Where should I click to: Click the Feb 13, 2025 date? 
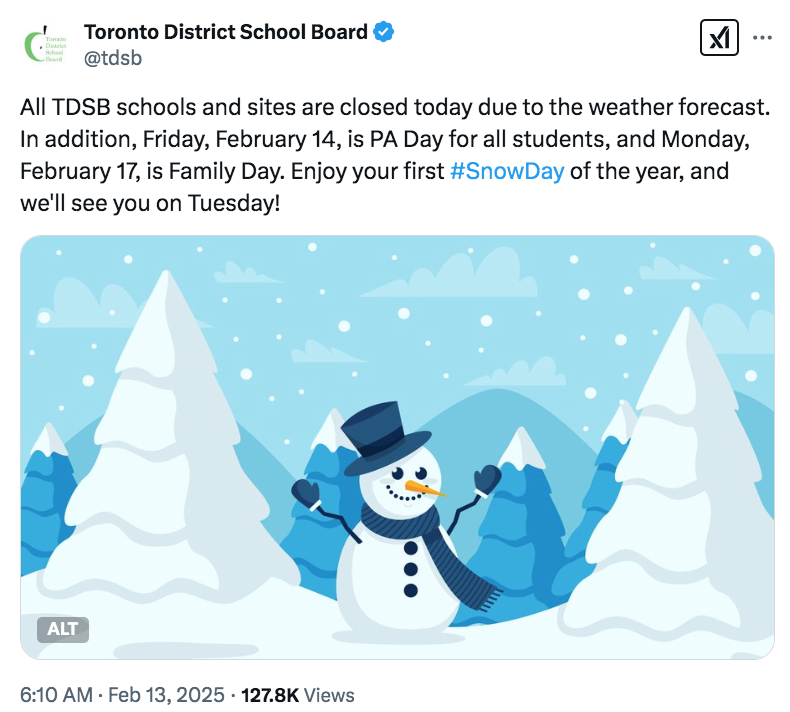point(166,695)
